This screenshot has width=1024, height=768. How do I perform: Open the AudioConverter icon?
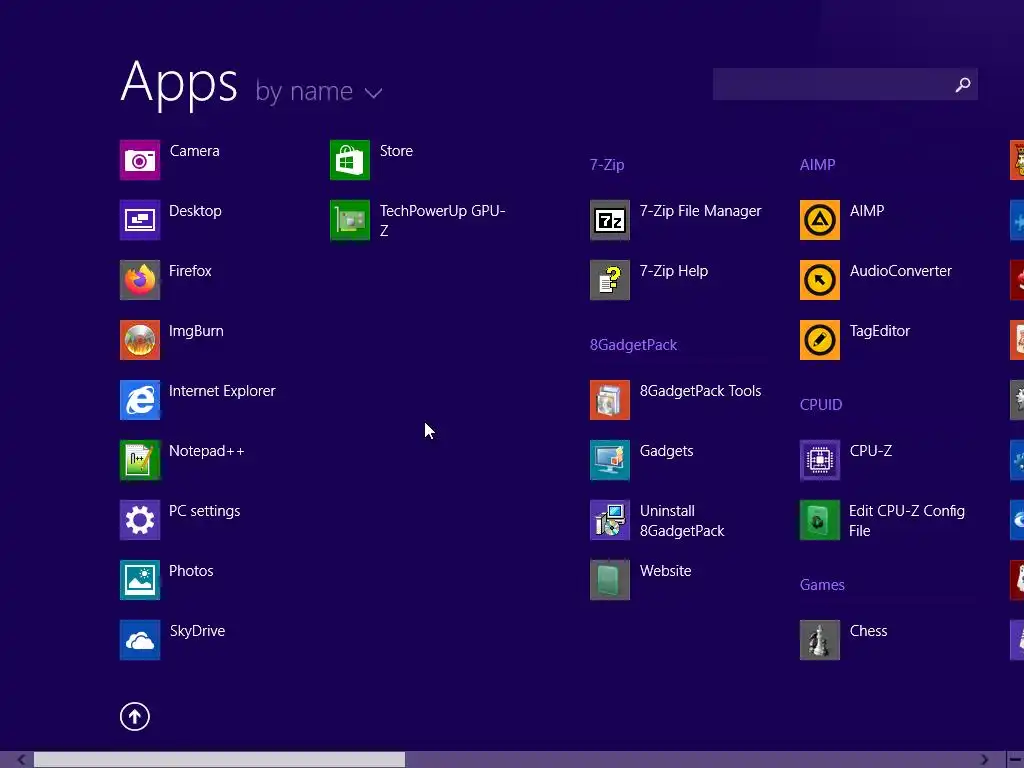tap(820, 280)
